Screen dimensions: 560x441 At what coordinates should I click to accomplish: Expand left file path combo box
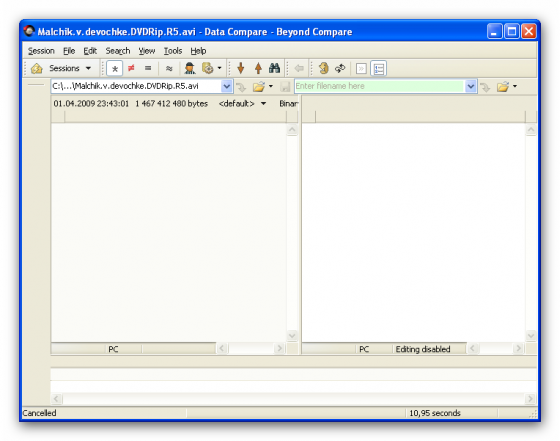pyautogui.click(x=226, y=86)
